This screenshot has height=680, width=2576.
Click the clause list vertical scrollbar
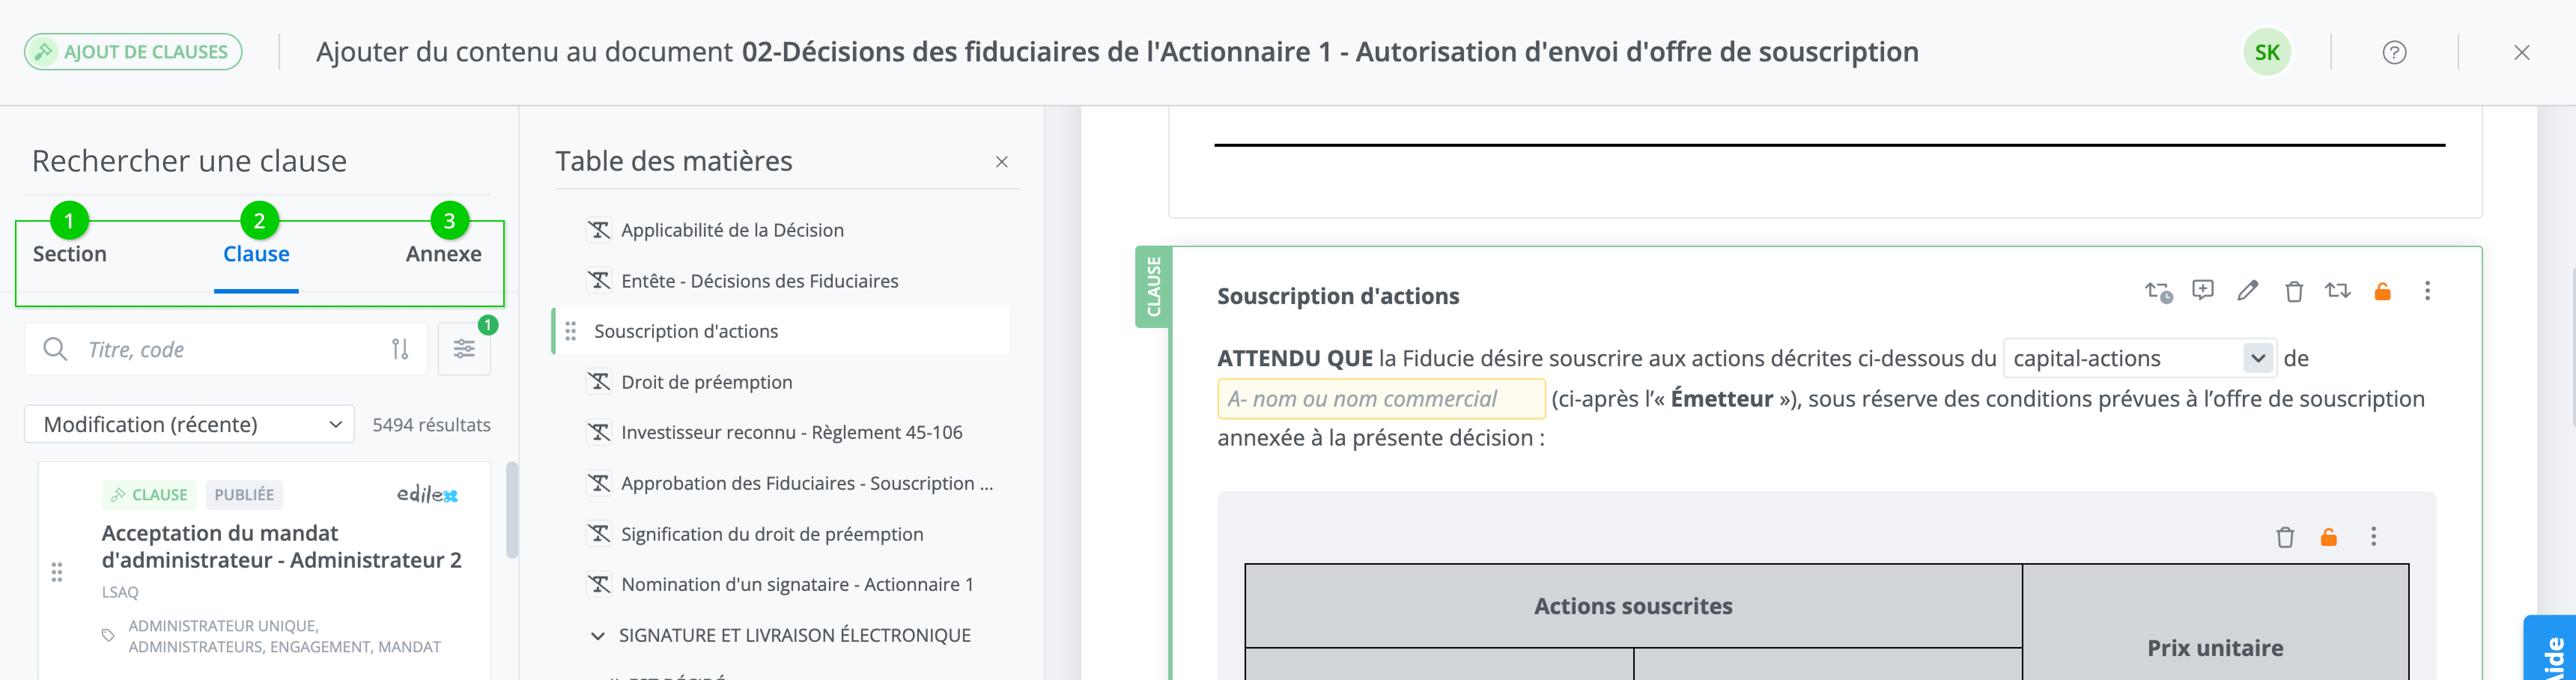coord(512,510)
